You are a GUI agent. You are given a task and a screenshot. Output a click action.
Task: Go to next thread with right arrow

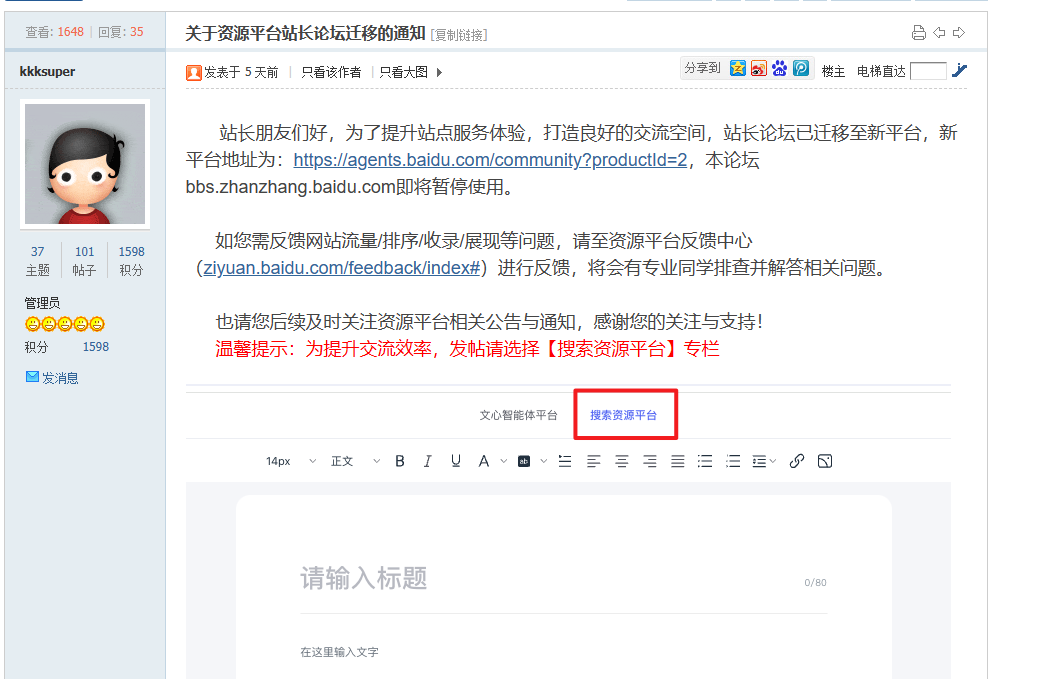pos(959,33)
